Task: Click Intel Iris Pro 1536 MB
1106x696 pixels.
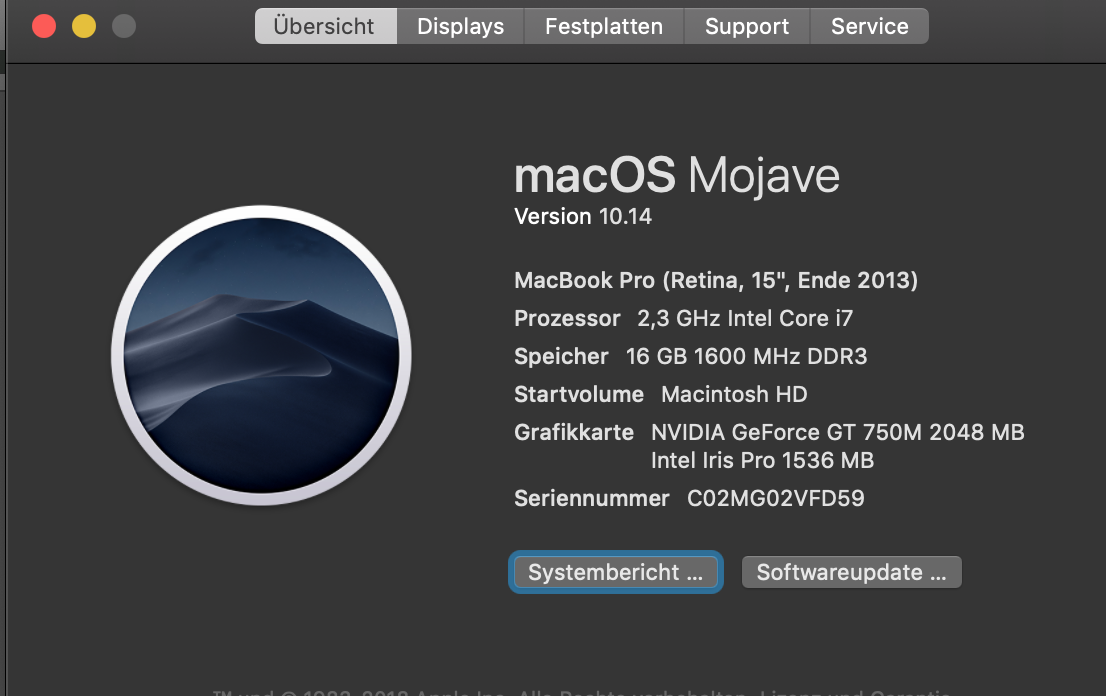Action: pos(762,460)
